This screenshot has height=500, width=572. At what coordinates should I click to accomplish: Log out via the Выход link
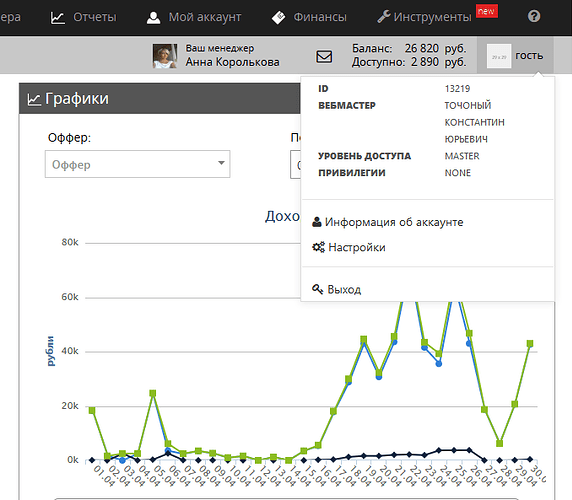(x=344, y=290)
